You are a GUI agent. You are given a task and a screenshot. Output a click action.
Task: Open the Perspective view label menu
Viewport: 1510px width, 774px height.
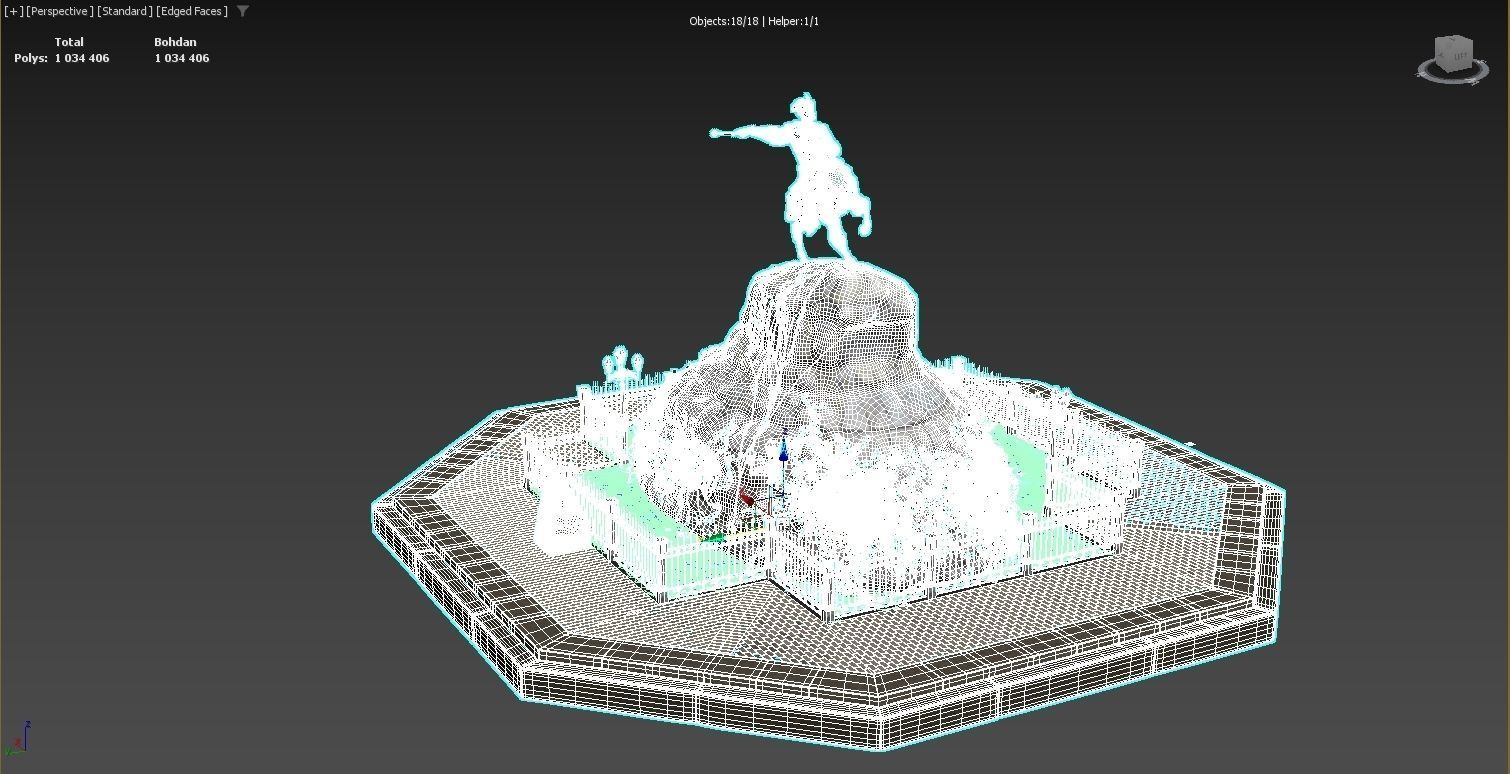(x=60, y=11)
